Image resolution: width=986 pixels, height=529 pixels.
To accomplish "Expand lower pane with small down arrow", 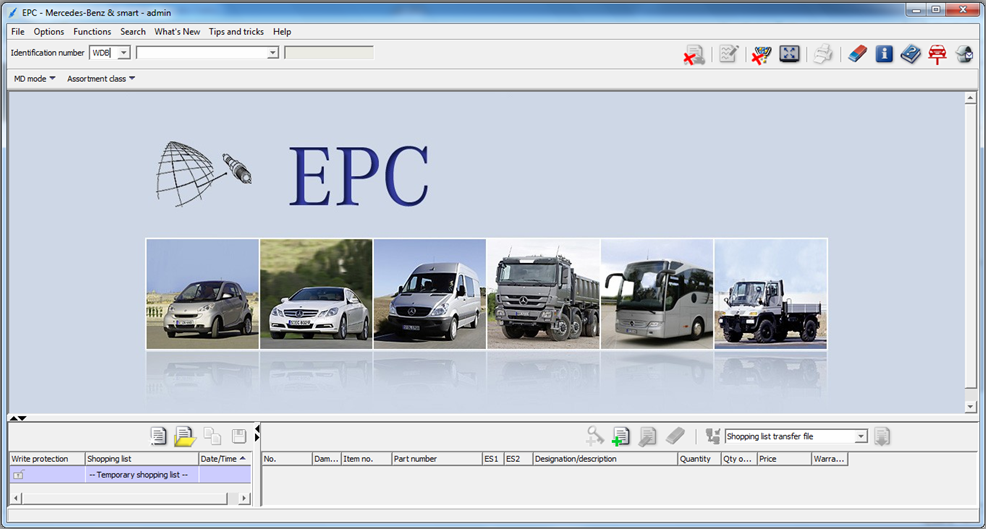I will click(x=23, y=418).
